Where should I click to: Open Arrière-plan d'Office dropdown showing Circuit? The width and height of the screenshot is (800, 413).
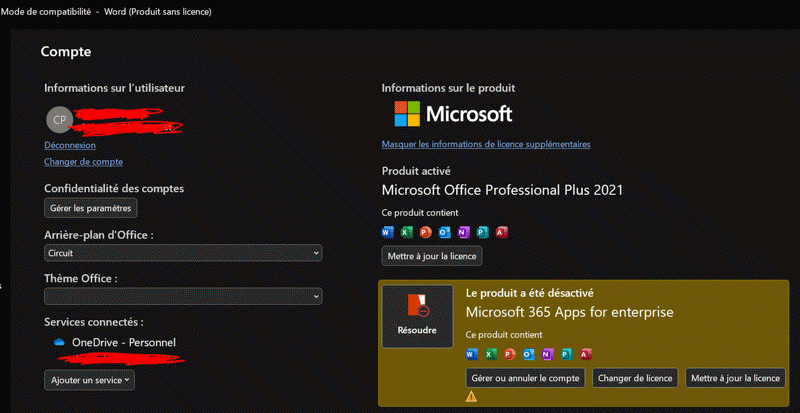pos(183,253)
